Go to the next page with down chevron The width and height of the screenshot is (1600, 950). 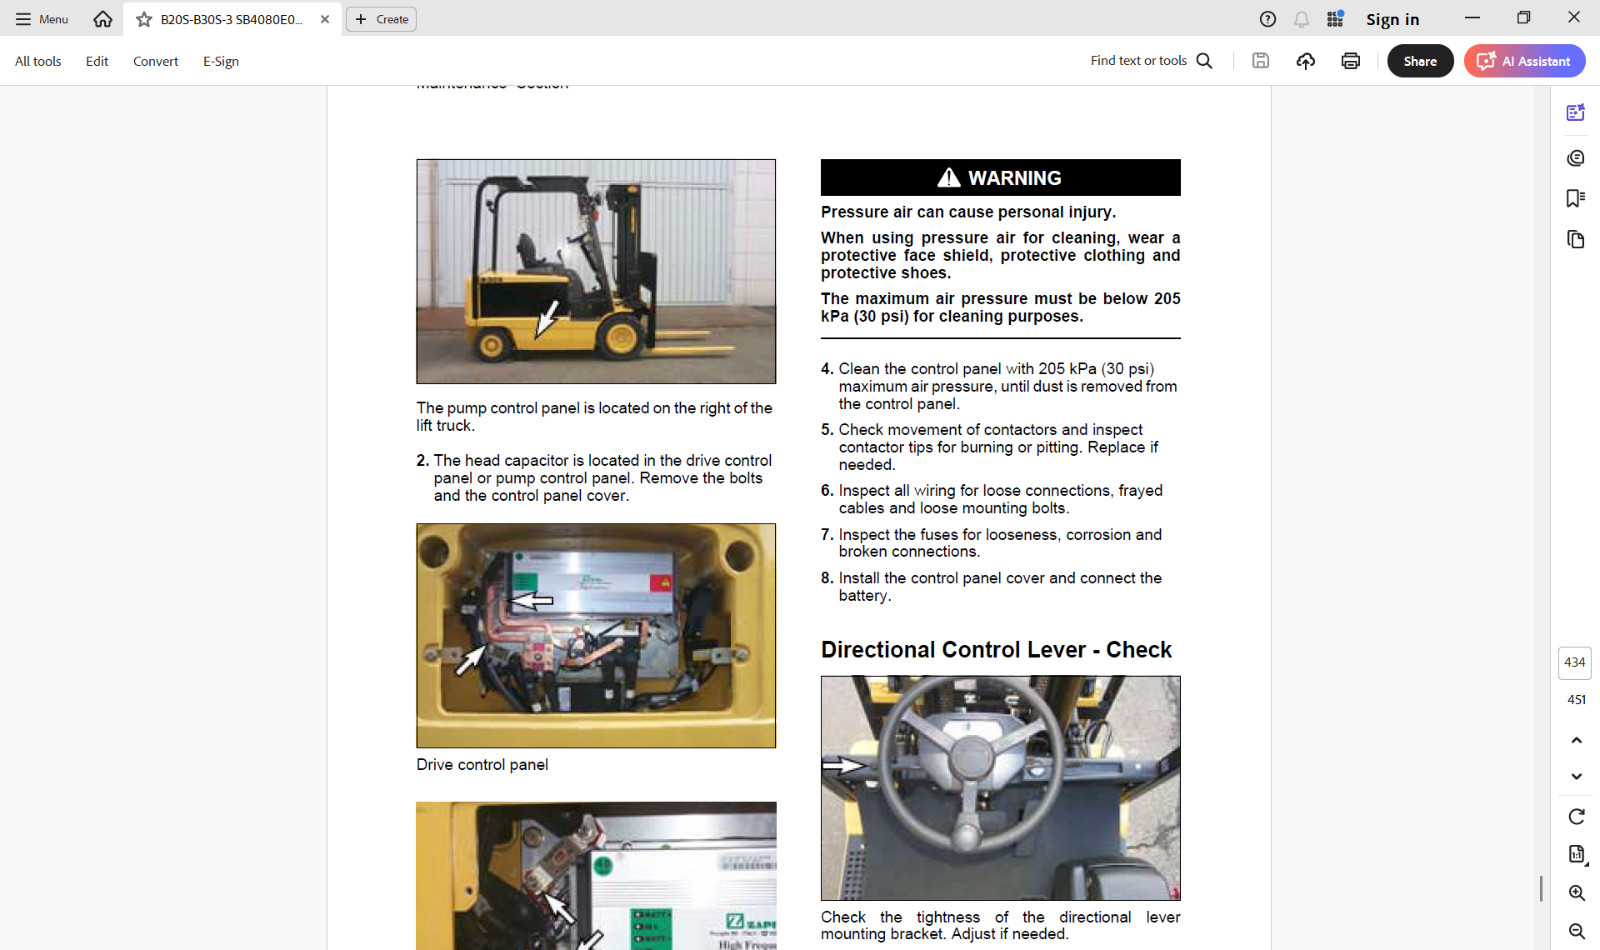[1576, 776]
